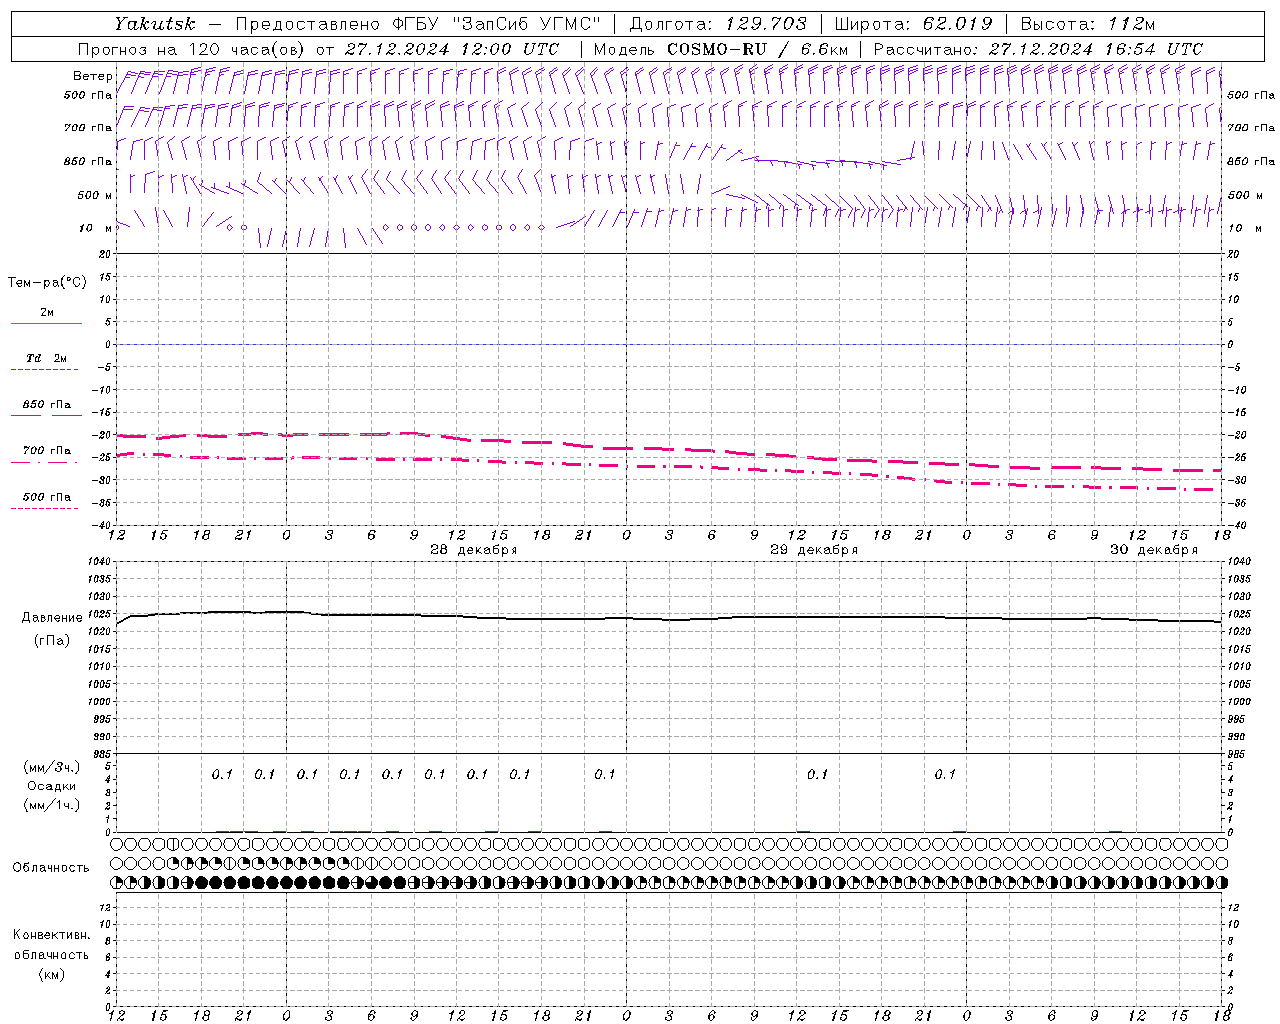Click the Облачность cloud cover label
1280x1024 pixels.
tap(51, 868)
